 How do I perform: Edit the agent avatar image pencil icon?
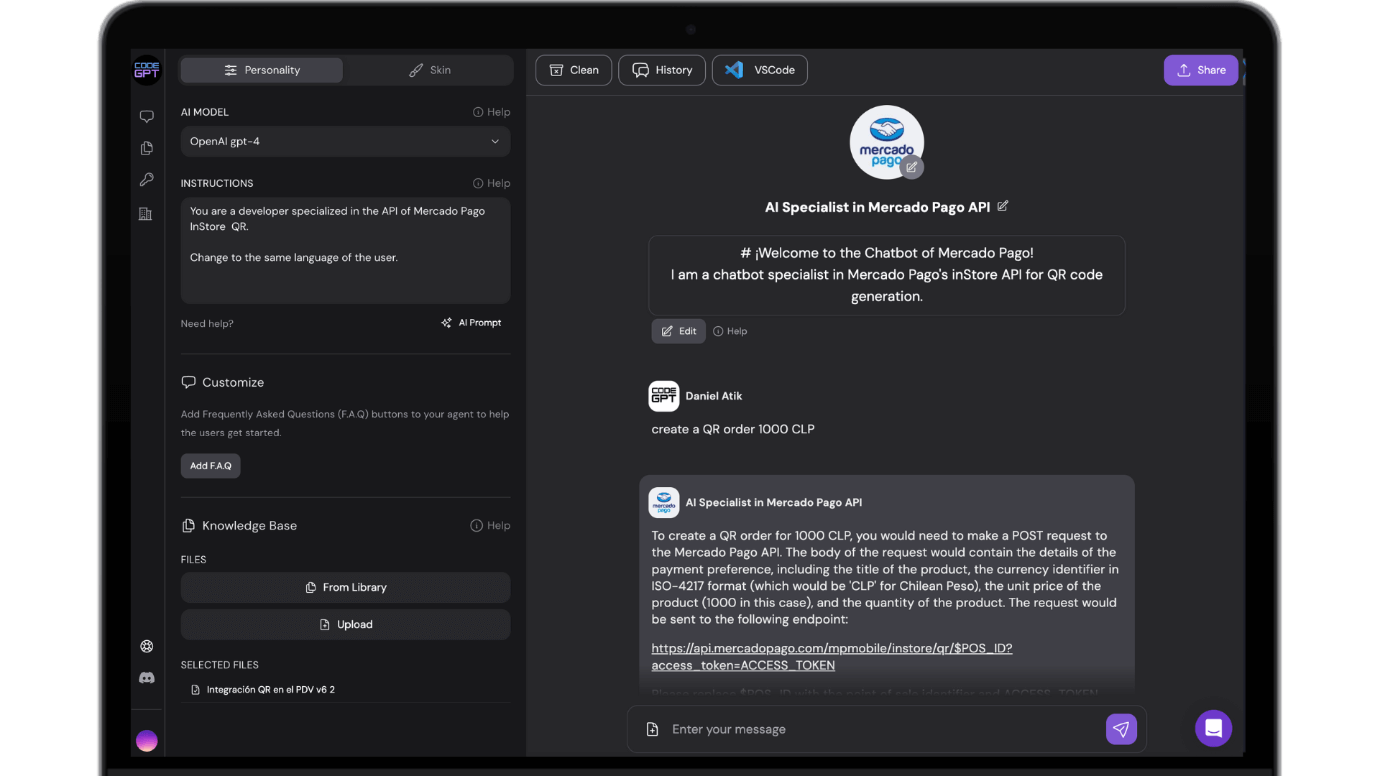click(x=911, y=167)
